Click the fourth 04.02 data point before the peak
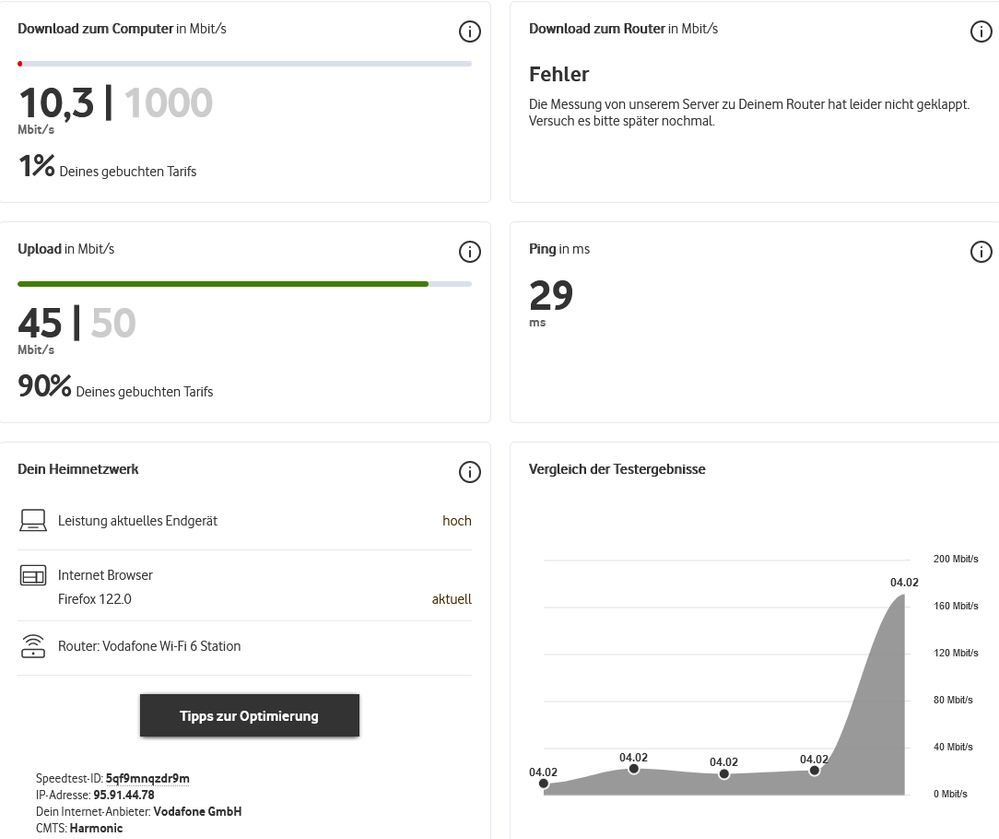The image size is (999, 839). (x=815, y=770)
